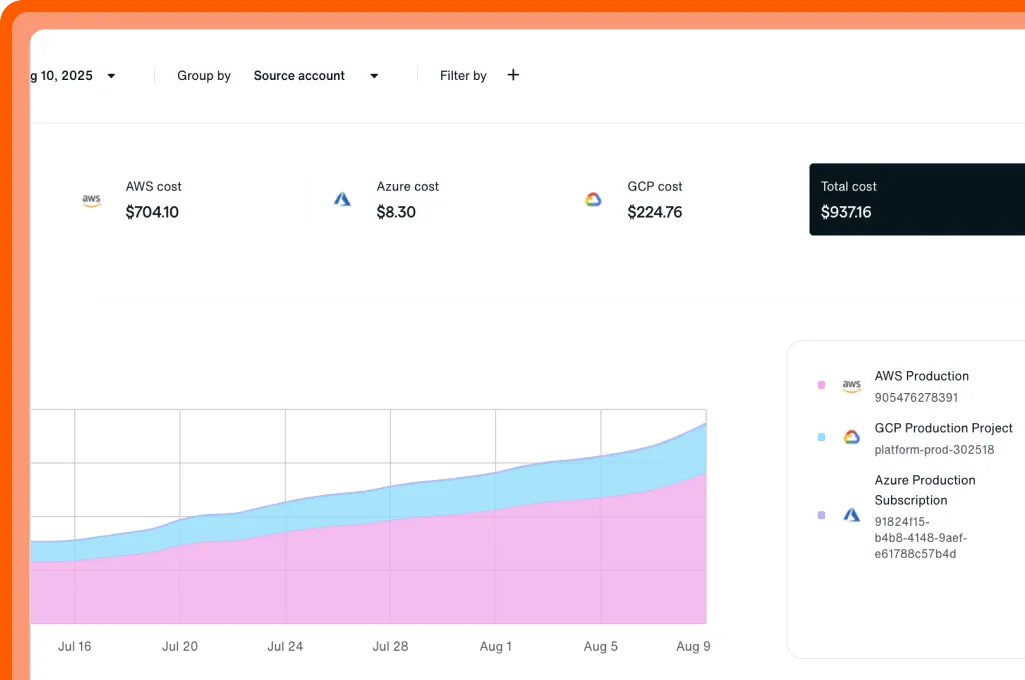Image resolution: width=1025 pixels, height=680 pixels.
Task: Click the Google Cloud logo in GCP cost card
Action: pyautogui.click(x=593, y=199)
